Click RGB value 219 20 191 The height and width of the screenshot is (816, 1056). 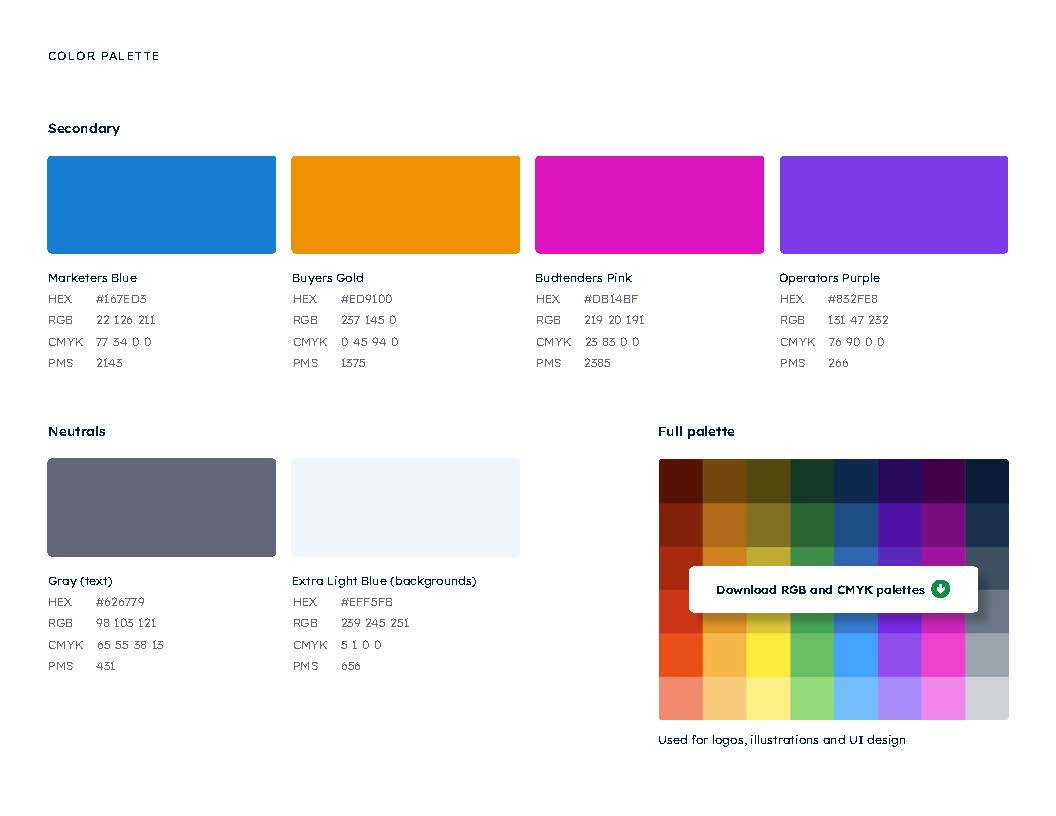(x=614, y=320)
